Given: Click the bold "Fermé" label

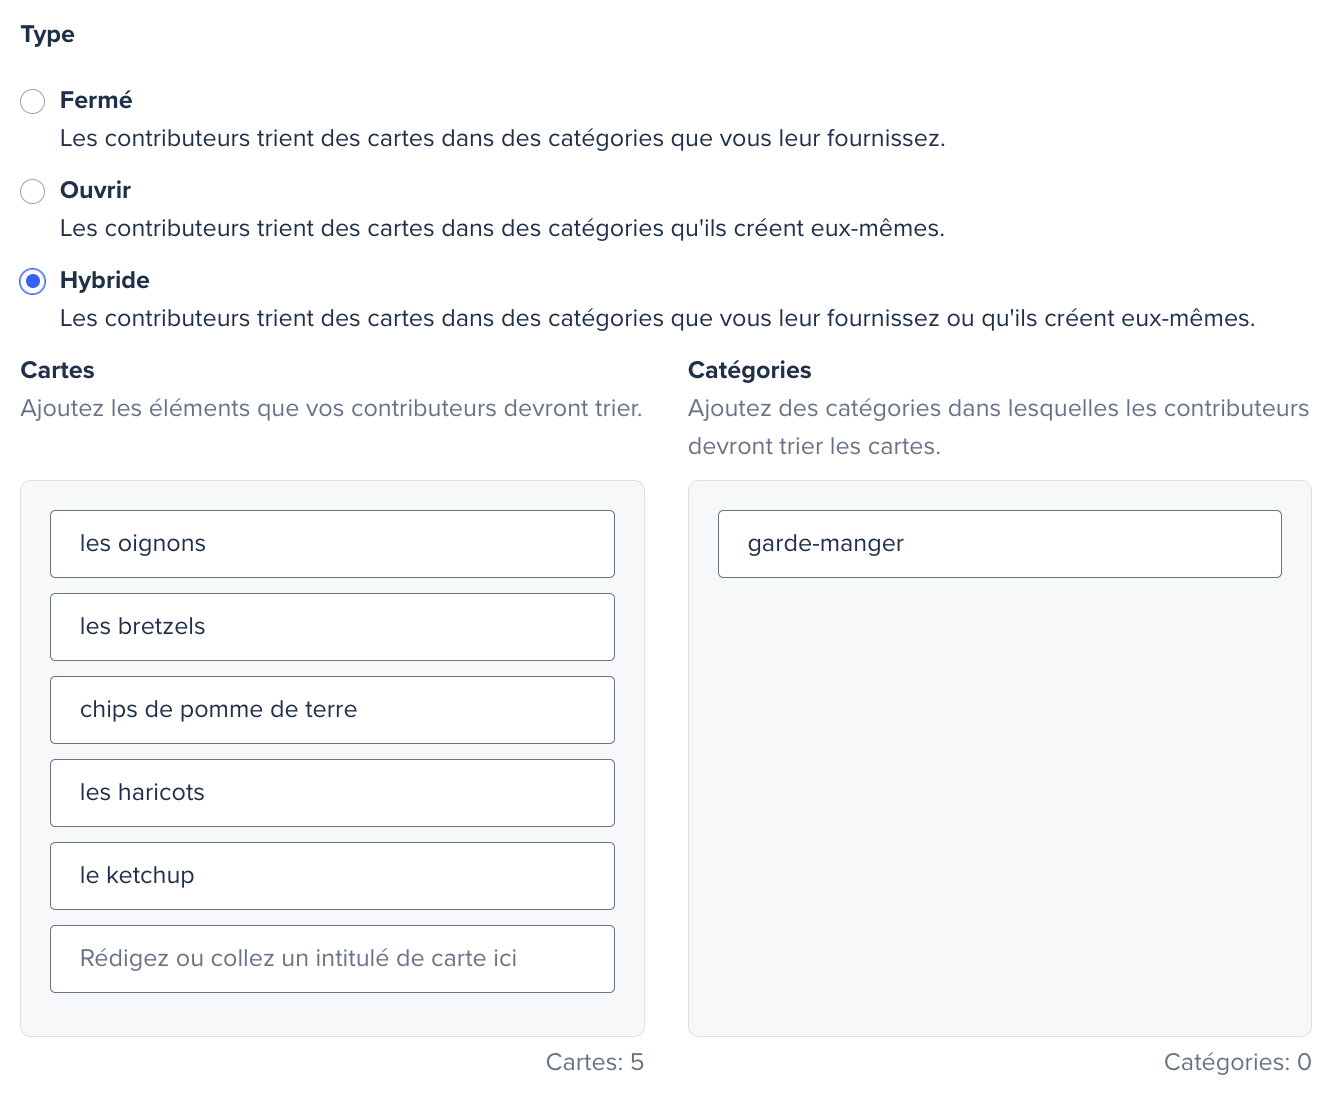Looking at the screenshot, I should pyautogui.click(x=96, y=100).
